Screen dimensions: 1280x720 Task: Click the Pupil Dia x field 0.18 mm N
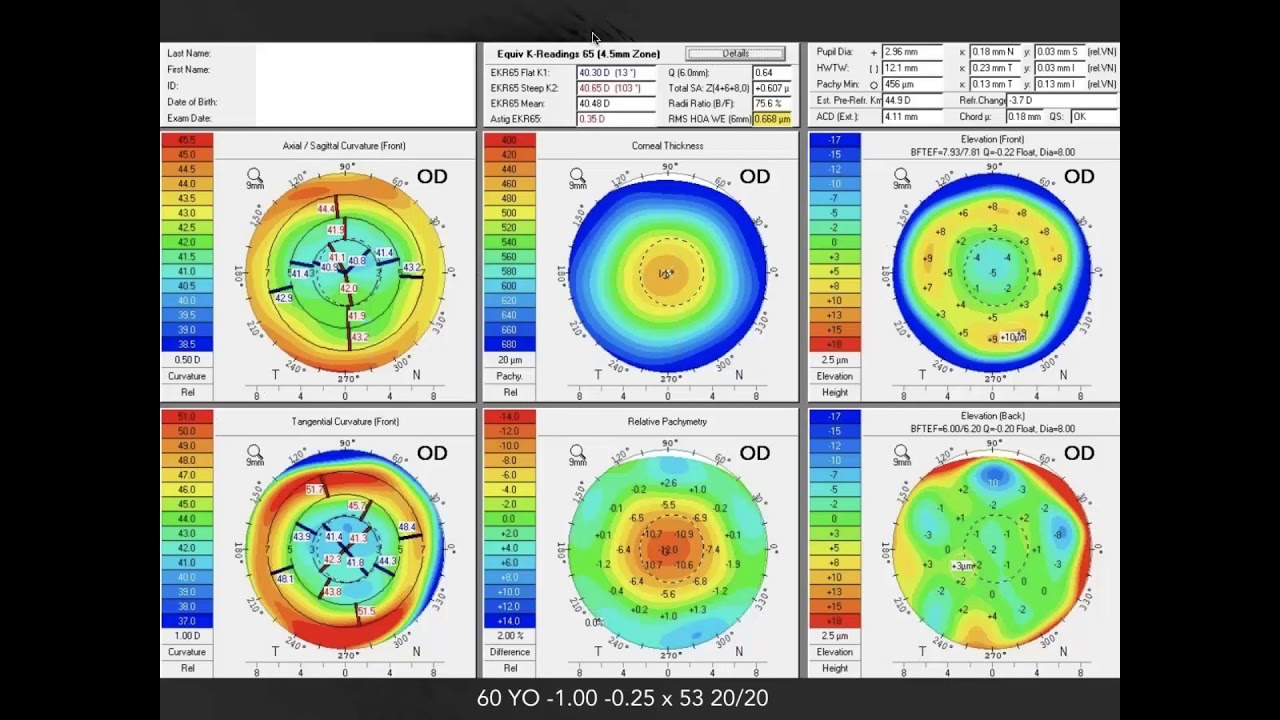click(x=994, y=52)
